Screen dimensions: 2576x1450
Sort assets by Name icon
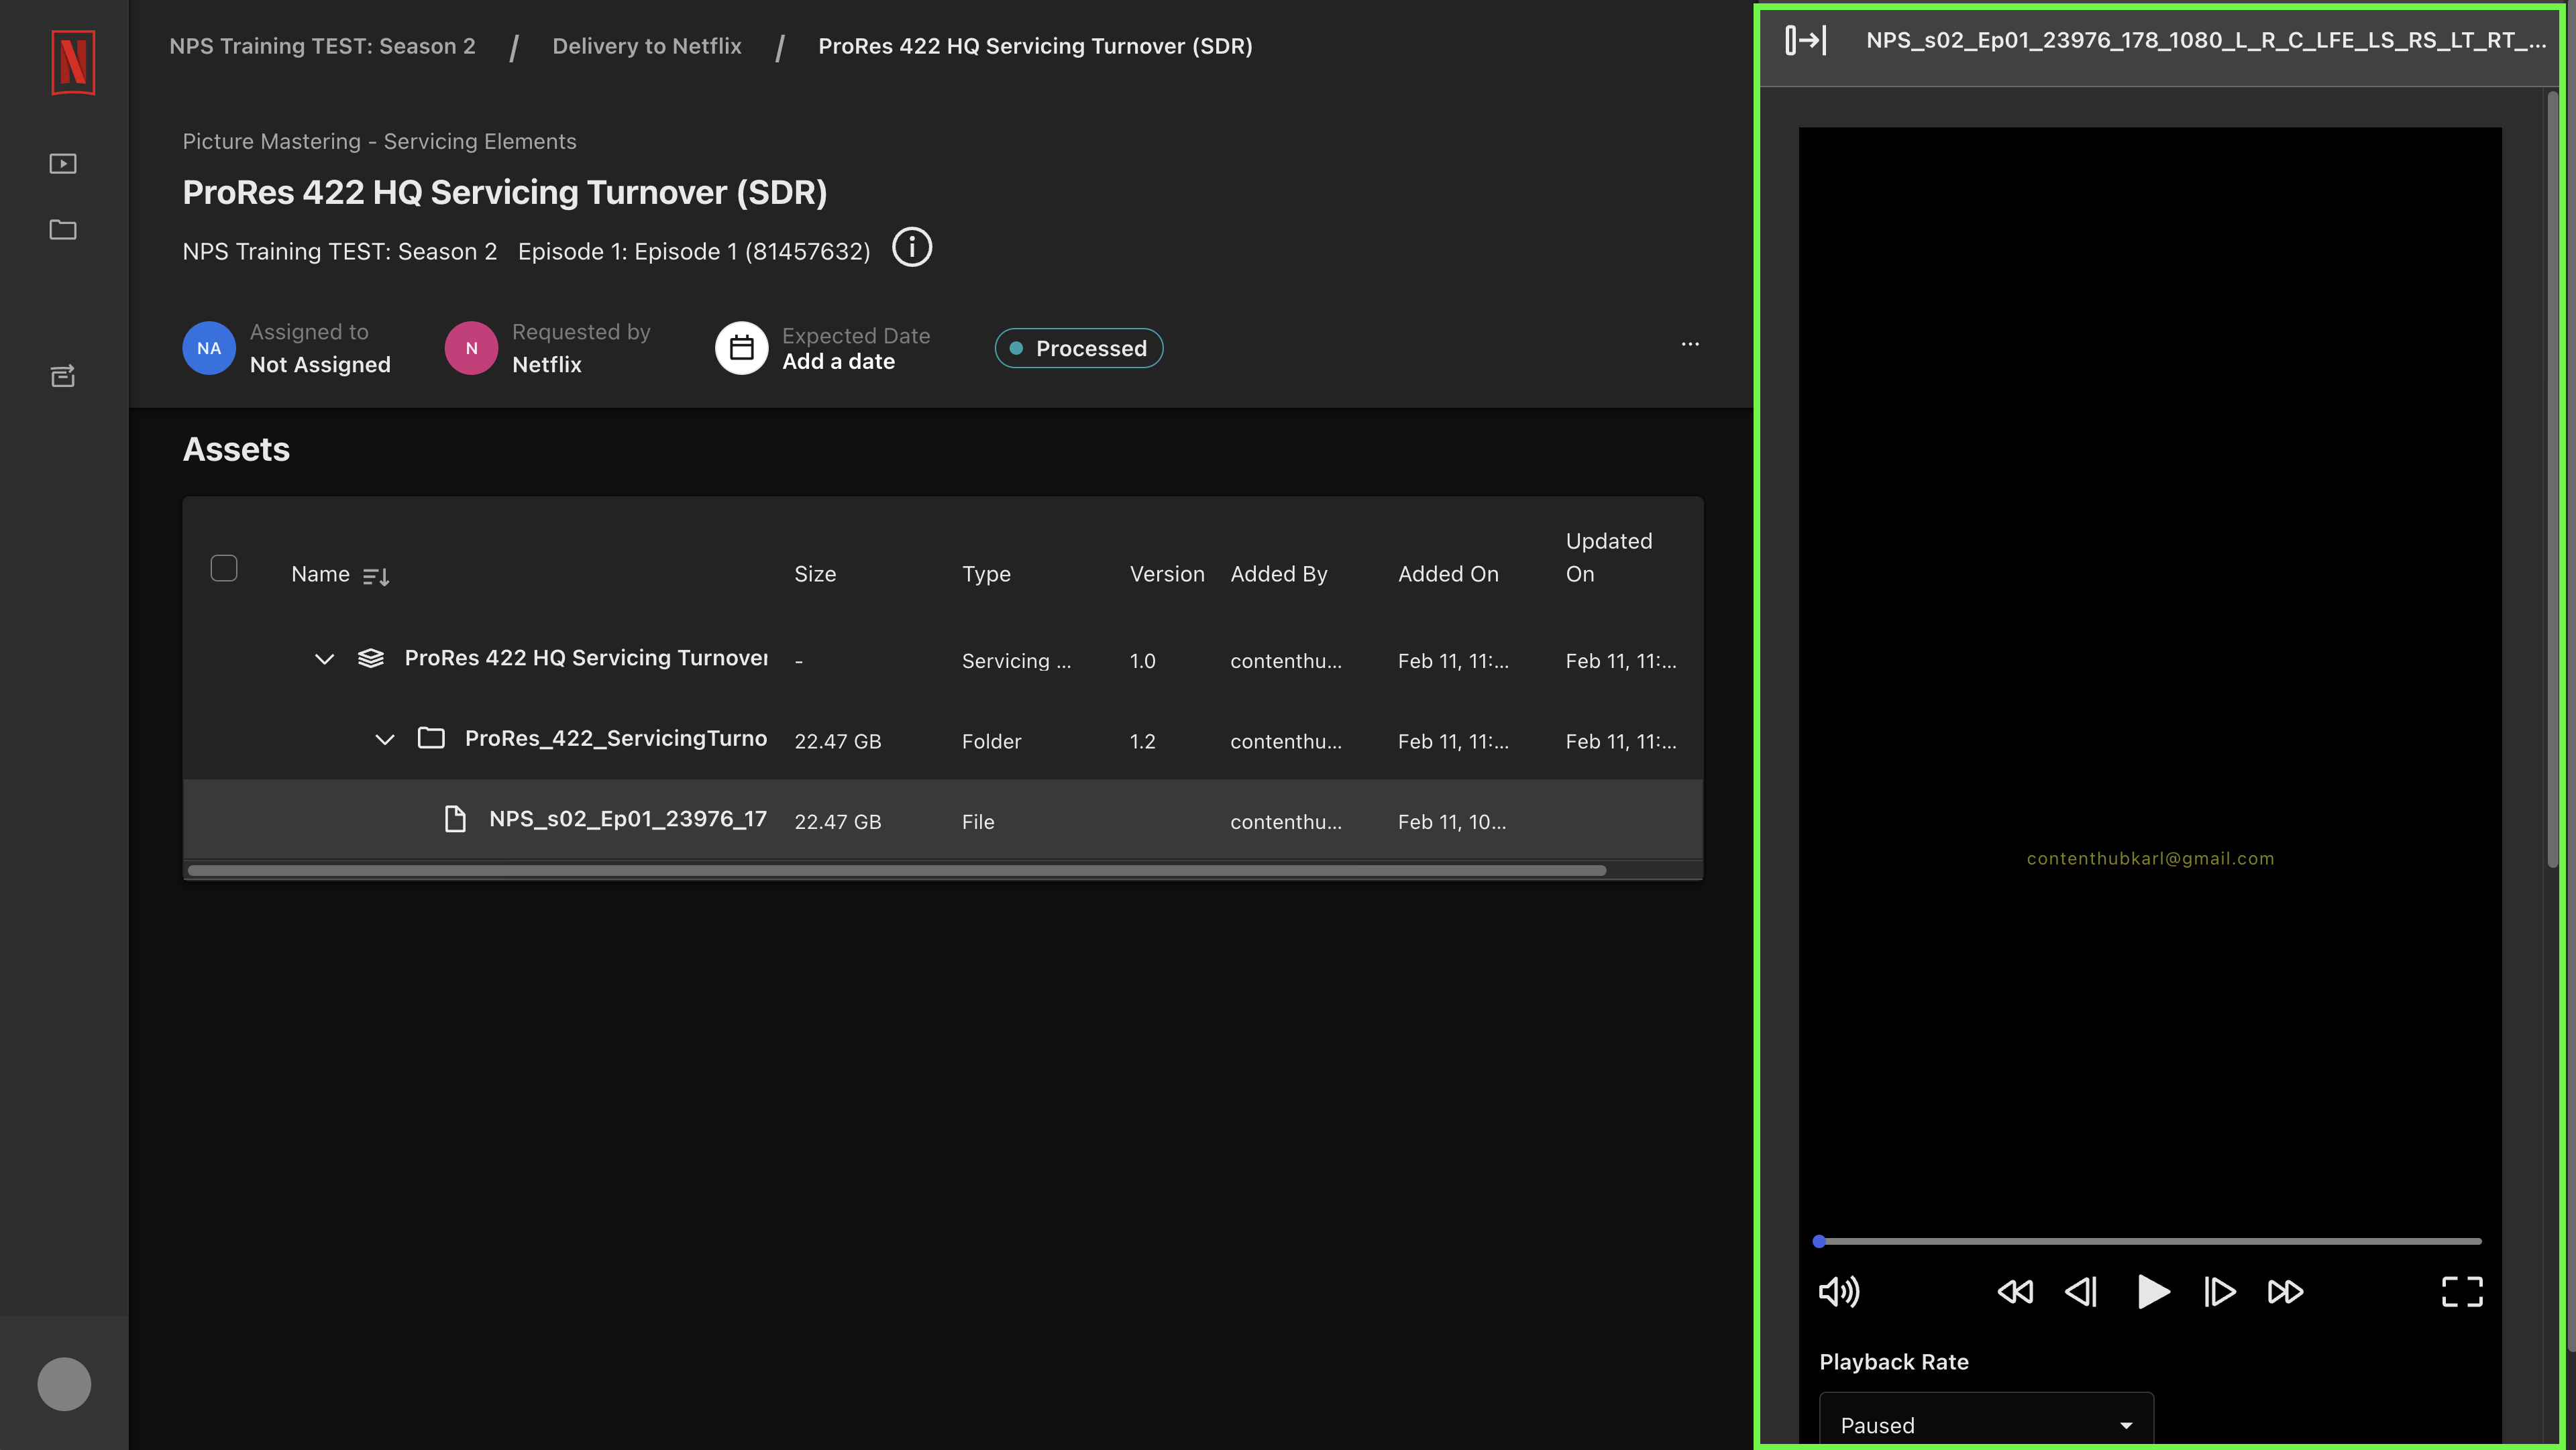pos(376,577)
